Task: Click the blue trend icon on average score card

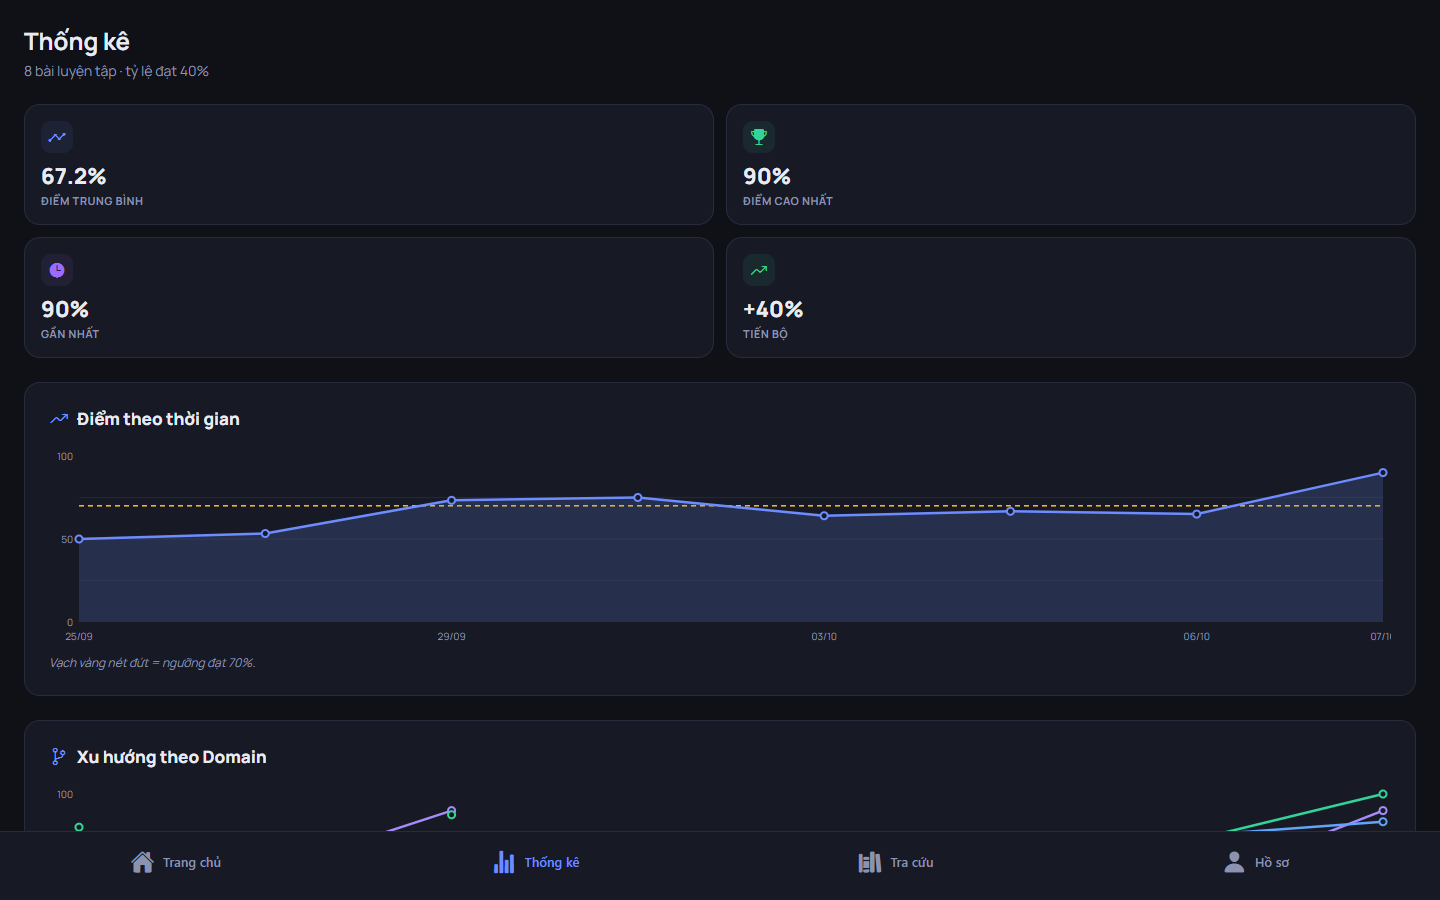Action: (x=57, y=137)
